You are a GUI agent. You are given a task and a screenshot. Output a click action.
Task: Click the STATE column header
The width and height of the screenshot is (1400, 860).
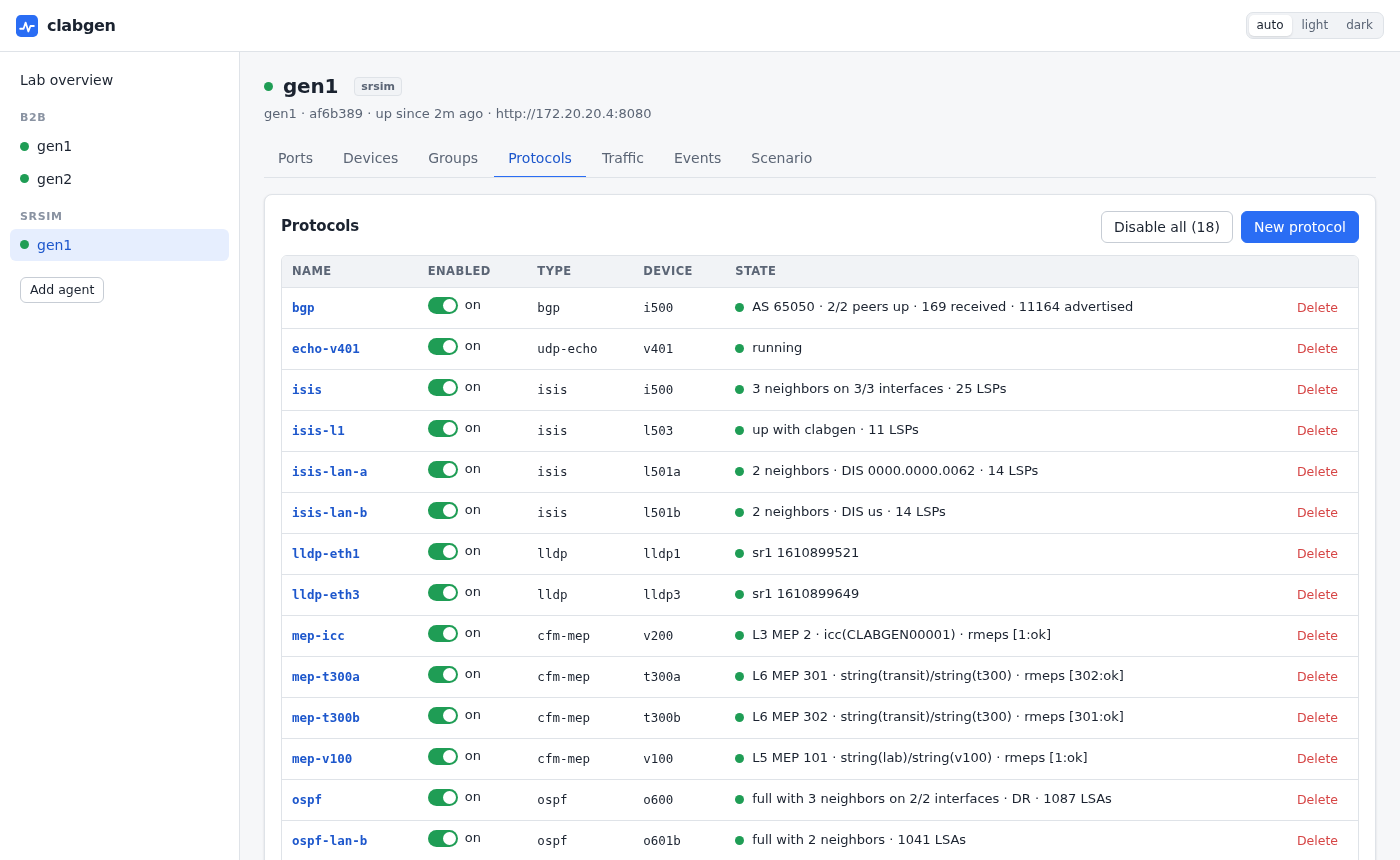[x=756, y=271]
